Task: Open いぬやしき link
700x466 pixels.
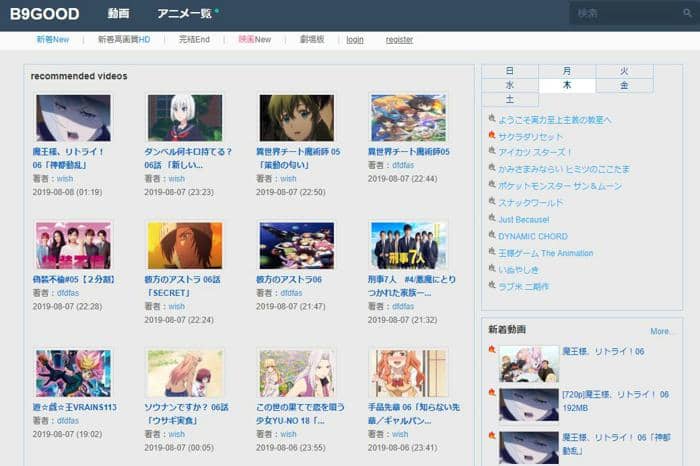Action: pos(519,270)
